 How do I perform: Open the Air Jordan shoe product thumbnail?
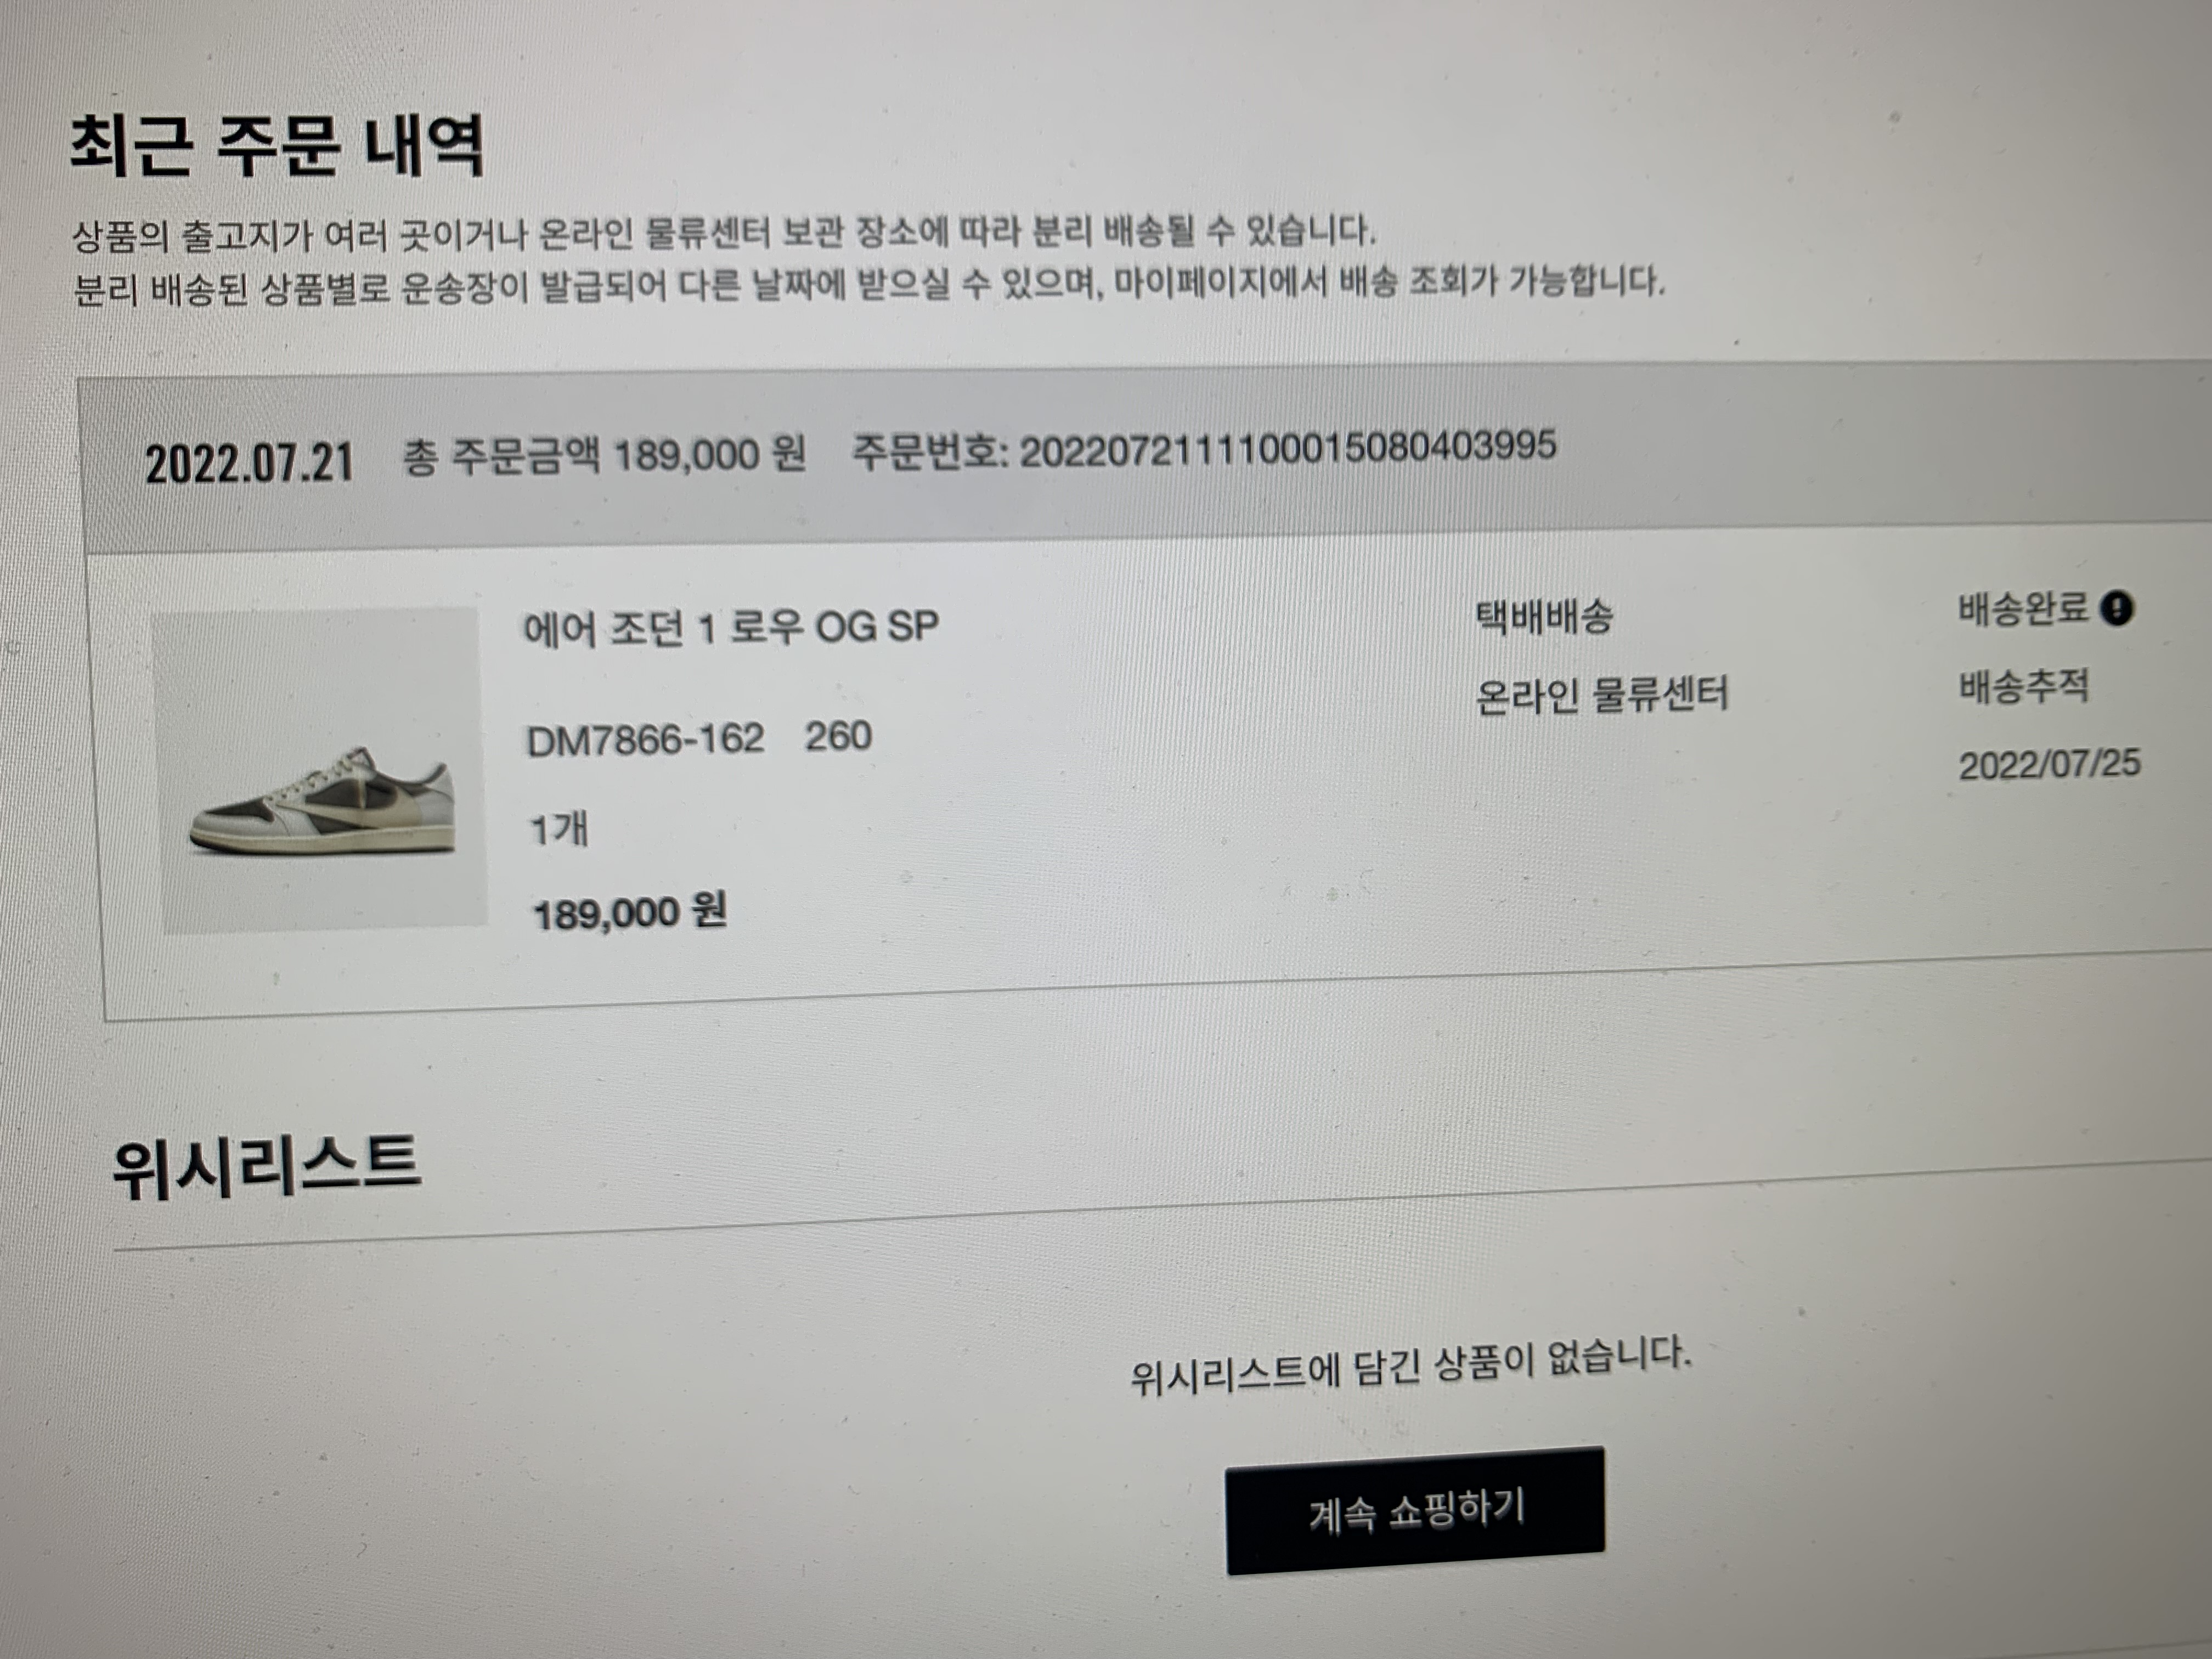pyautogui.click(x=320, y=770)
